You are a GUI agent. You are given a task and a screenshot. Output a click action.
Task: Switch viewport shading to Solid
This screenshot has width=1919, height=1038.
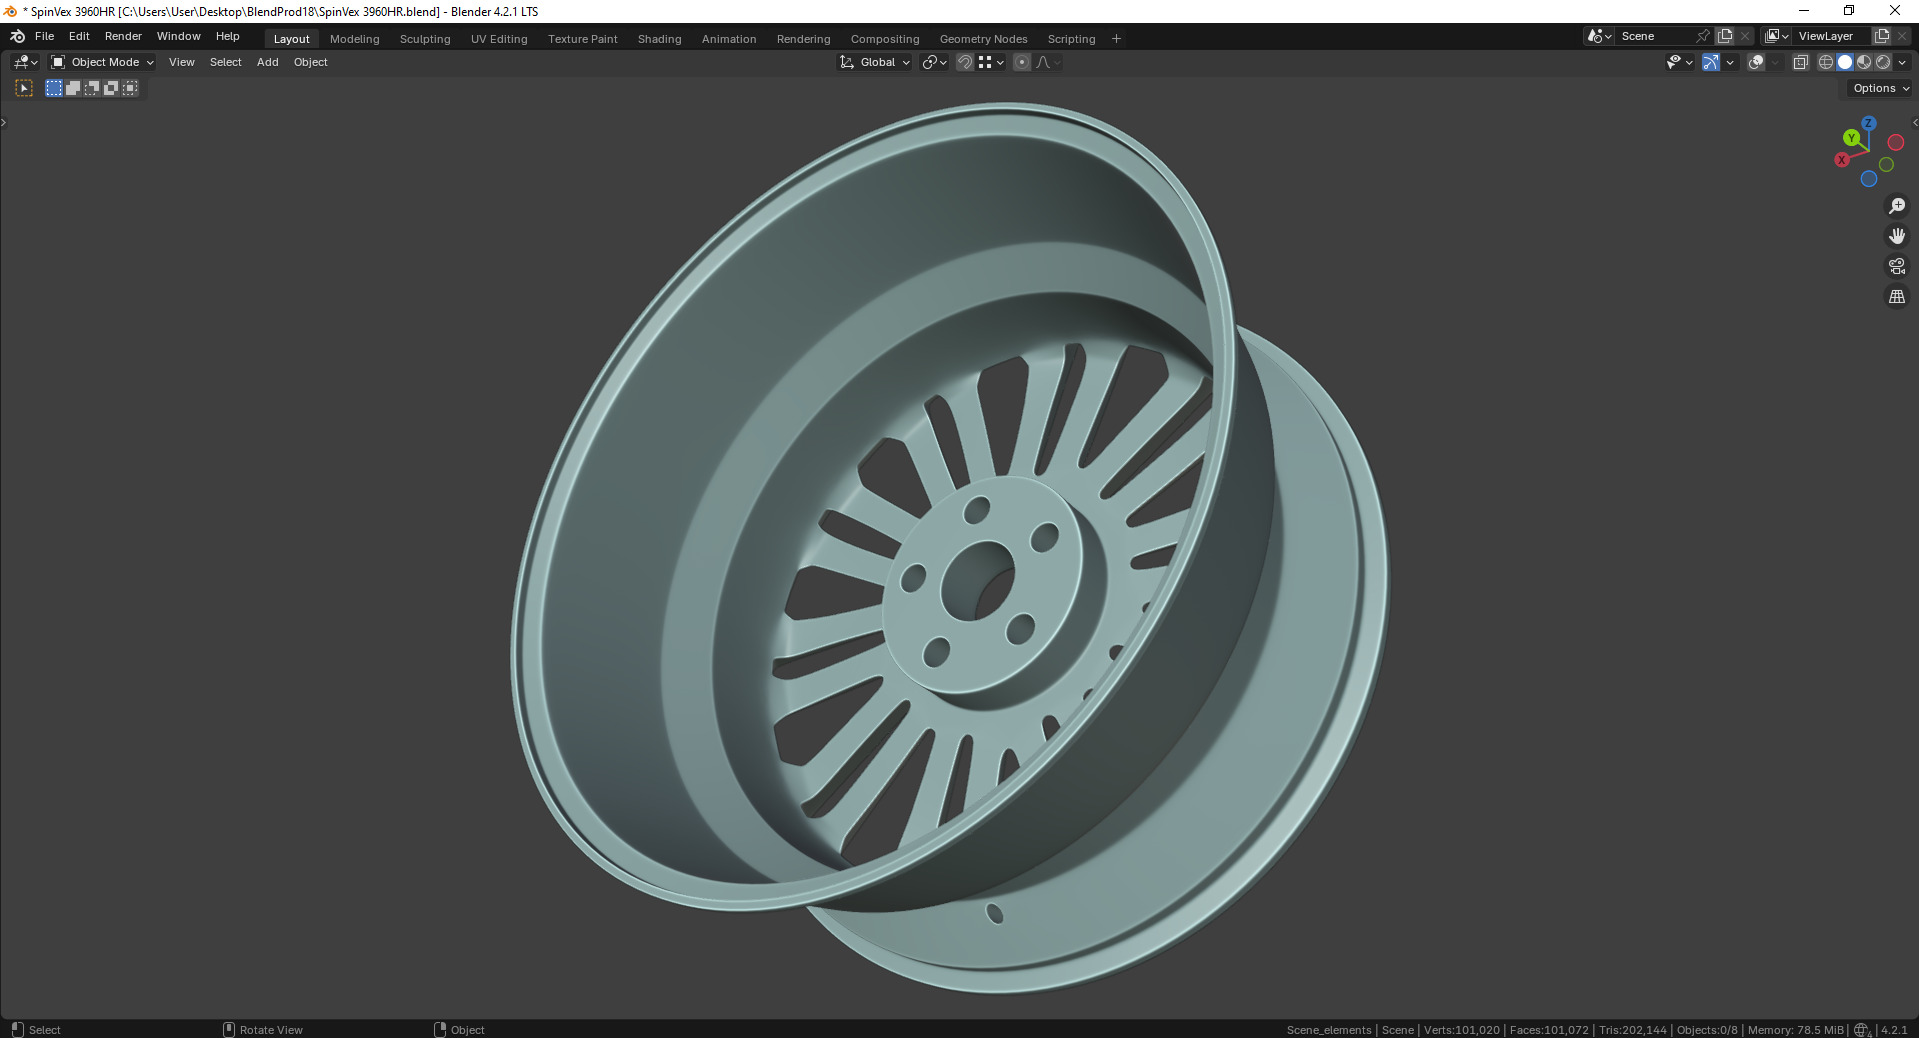point(1845,62)
